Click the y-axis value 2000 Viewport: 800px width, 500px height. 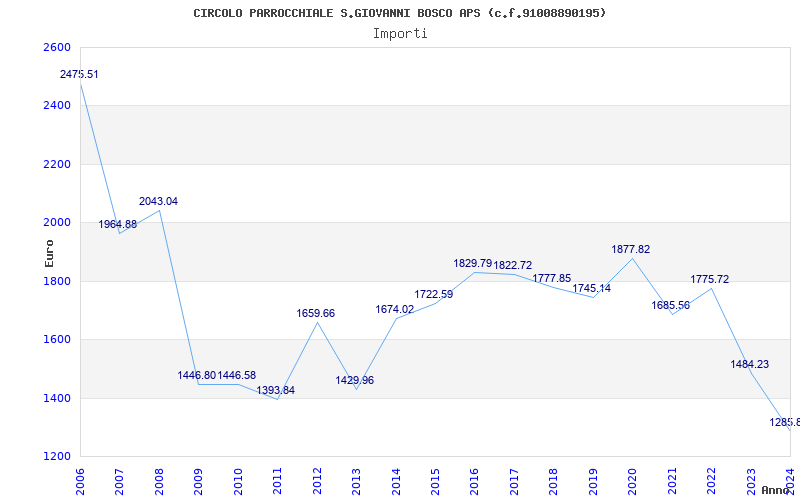point(55,222)
